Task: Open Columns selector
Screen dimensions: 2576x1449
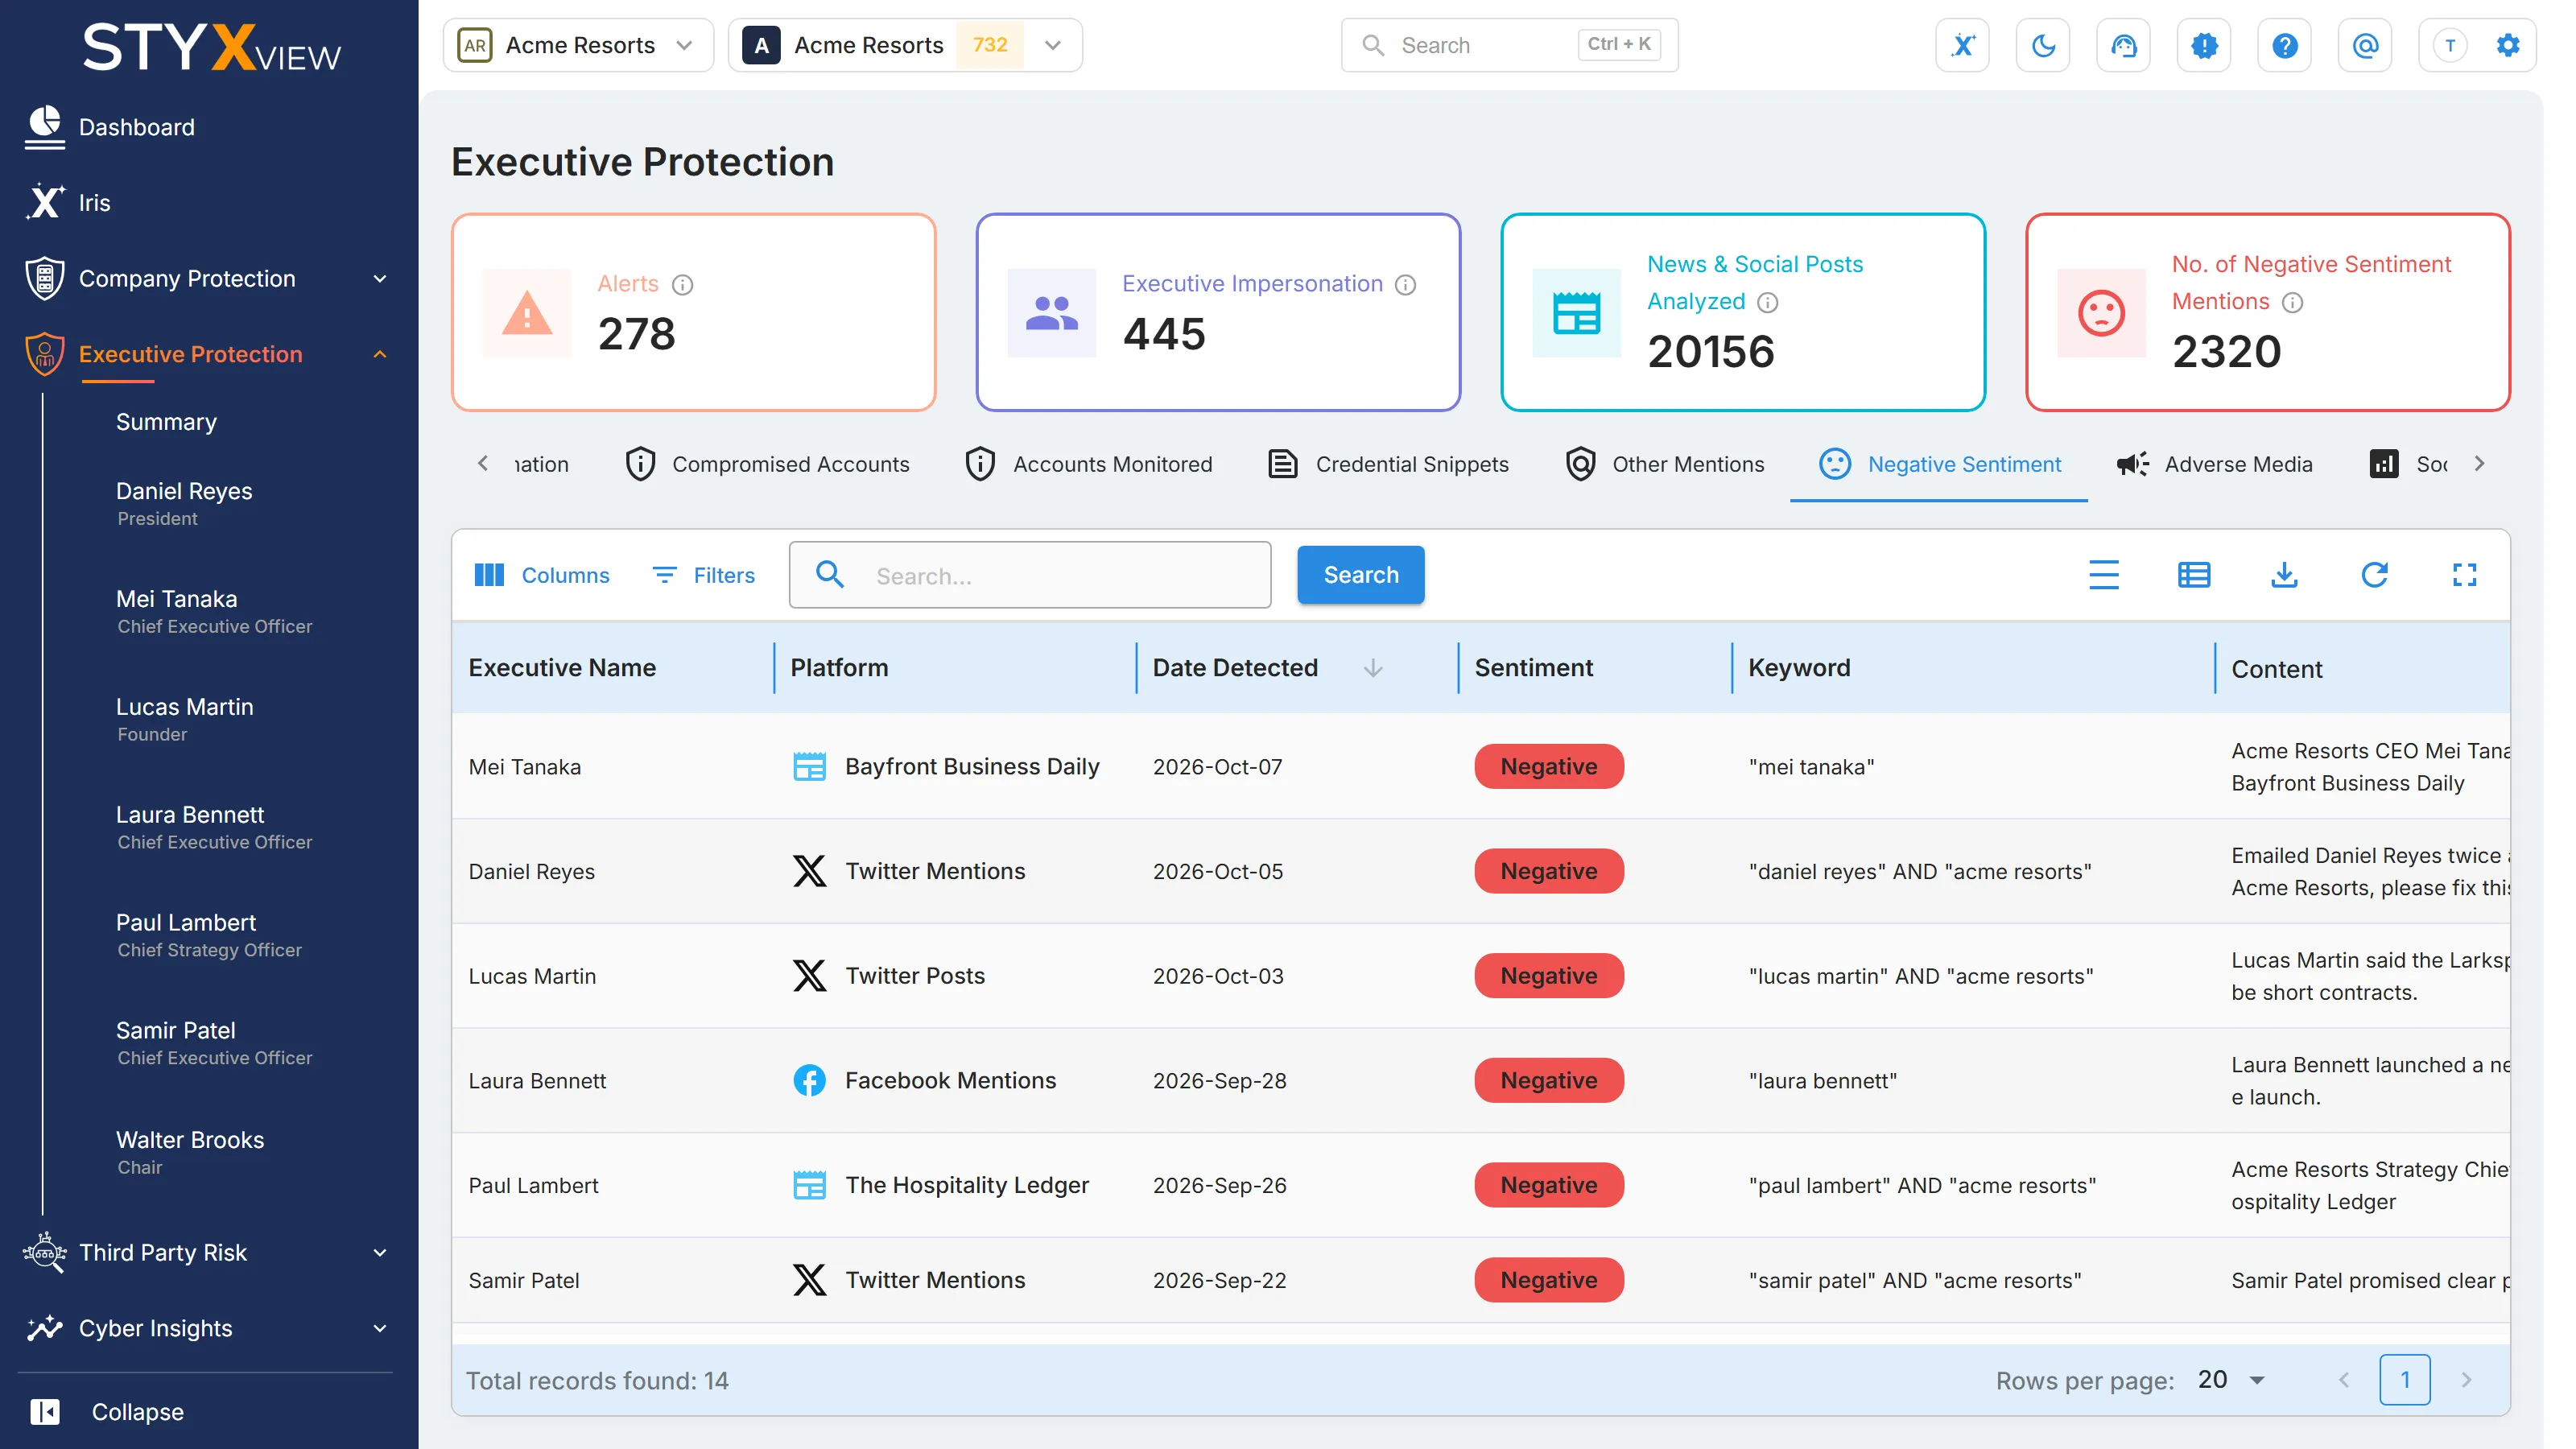Action: (x=541, y=575)
